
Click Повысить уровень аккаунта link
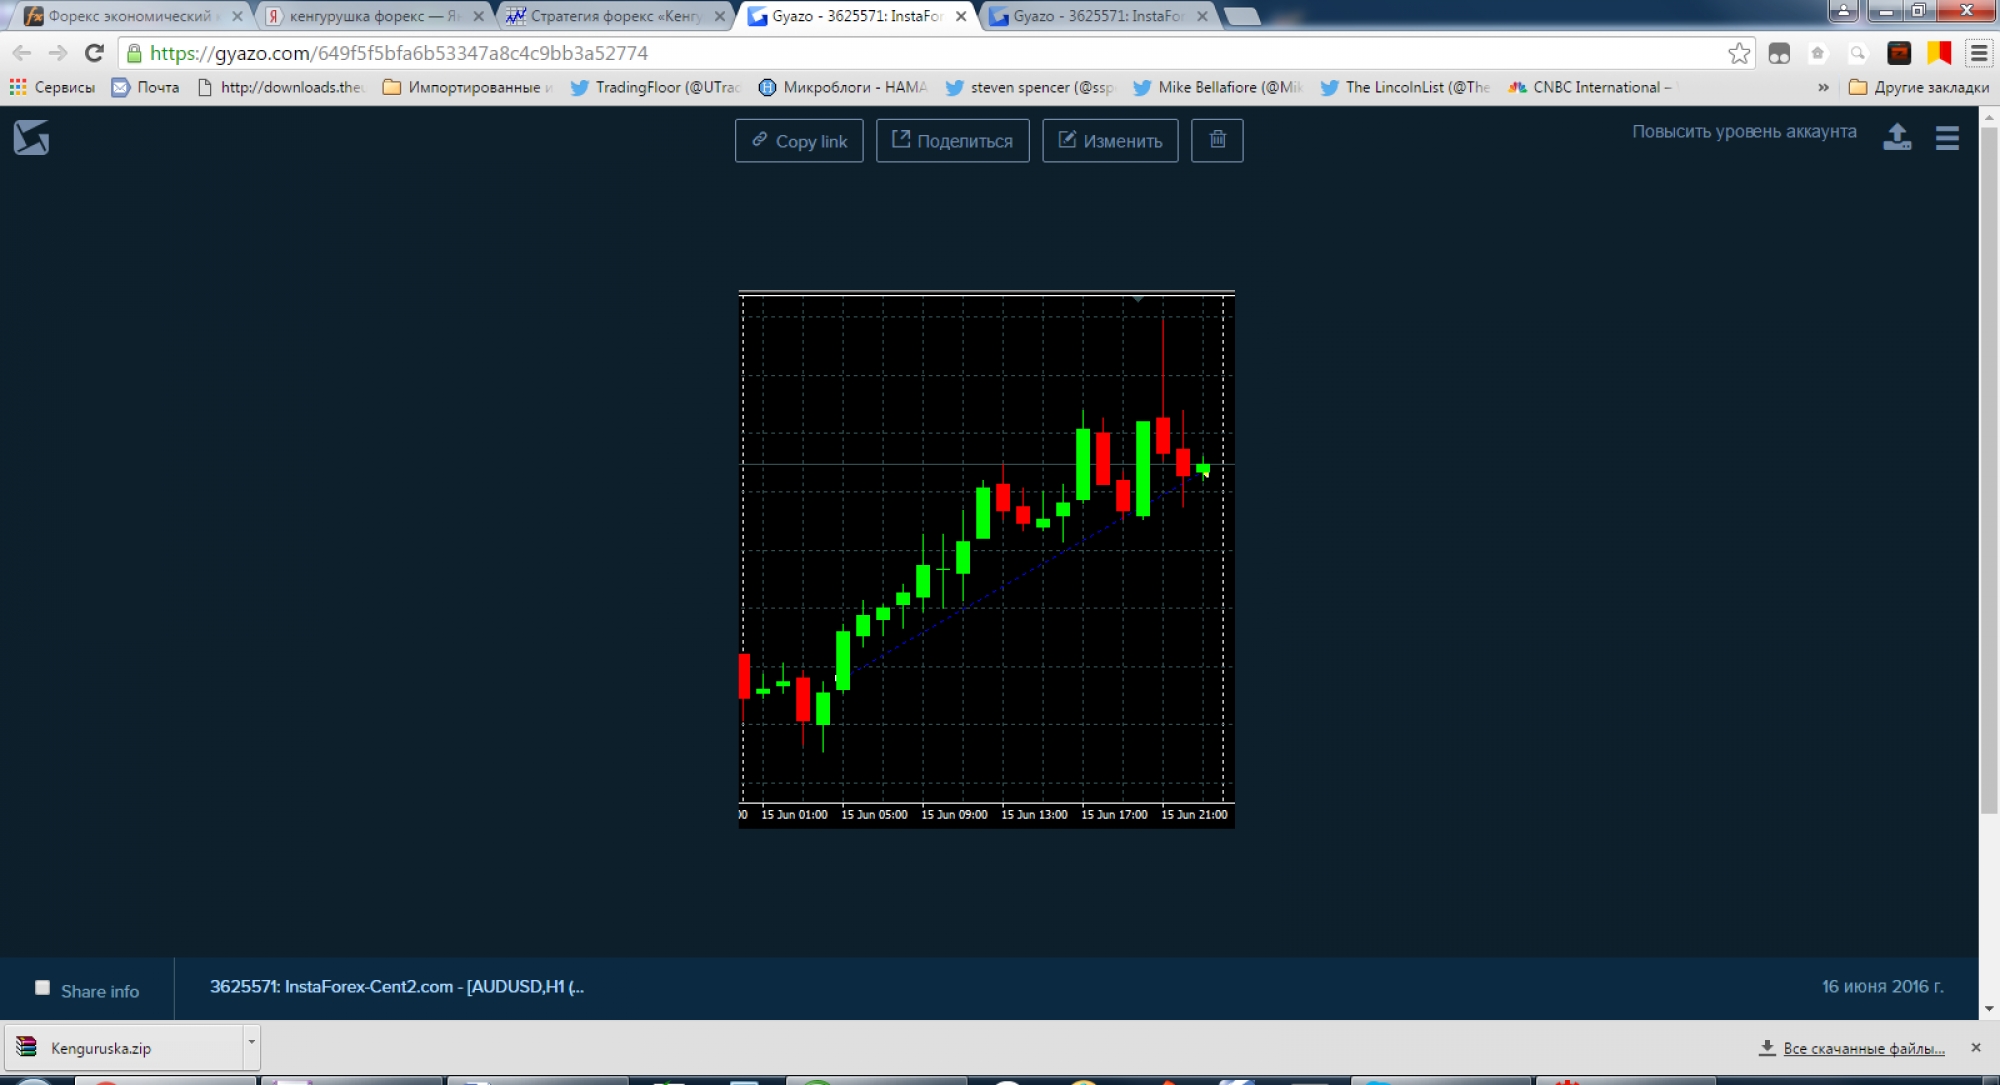1744,132
